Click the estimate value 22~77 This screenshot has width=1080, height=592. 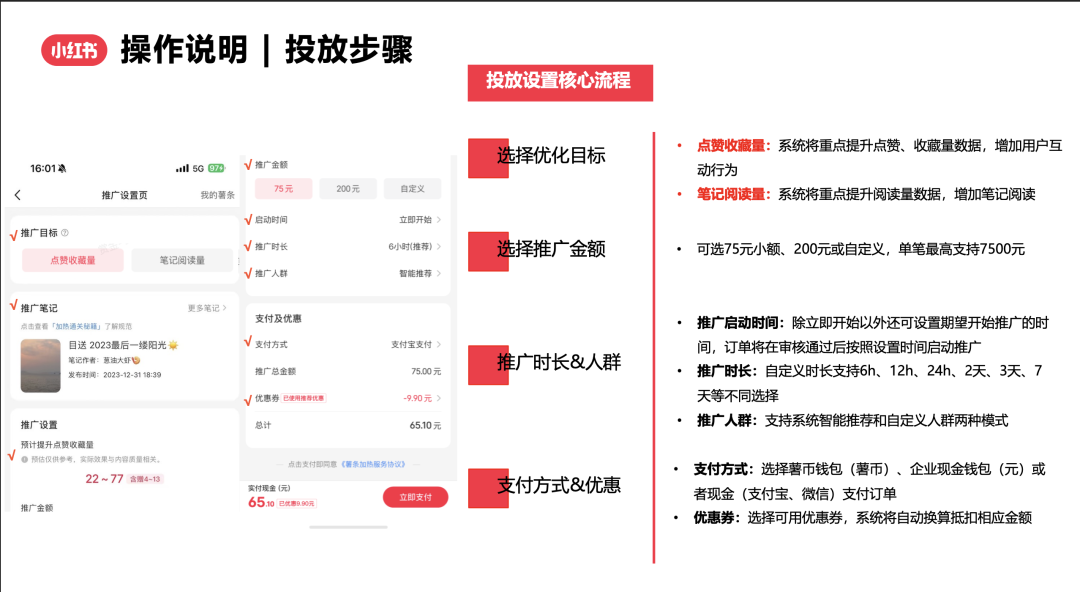pyautogui.click(x=104, y=479)
